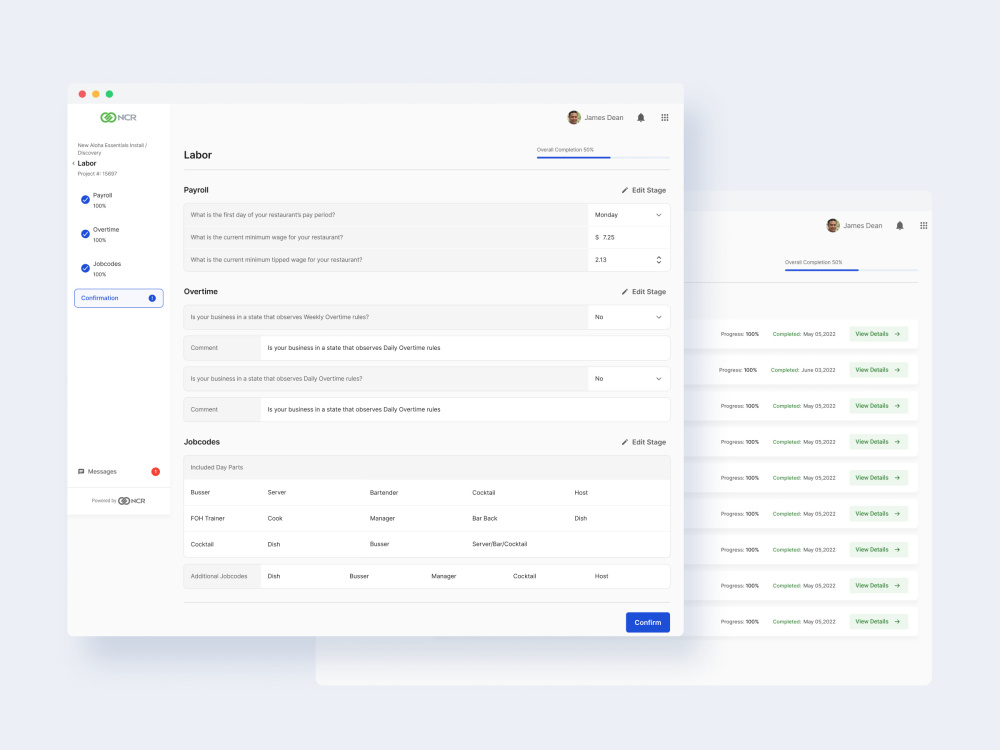1000x750 pixels.
Task: Click the Overtime completed checkmark icon
Action: (x=85, y=234)
